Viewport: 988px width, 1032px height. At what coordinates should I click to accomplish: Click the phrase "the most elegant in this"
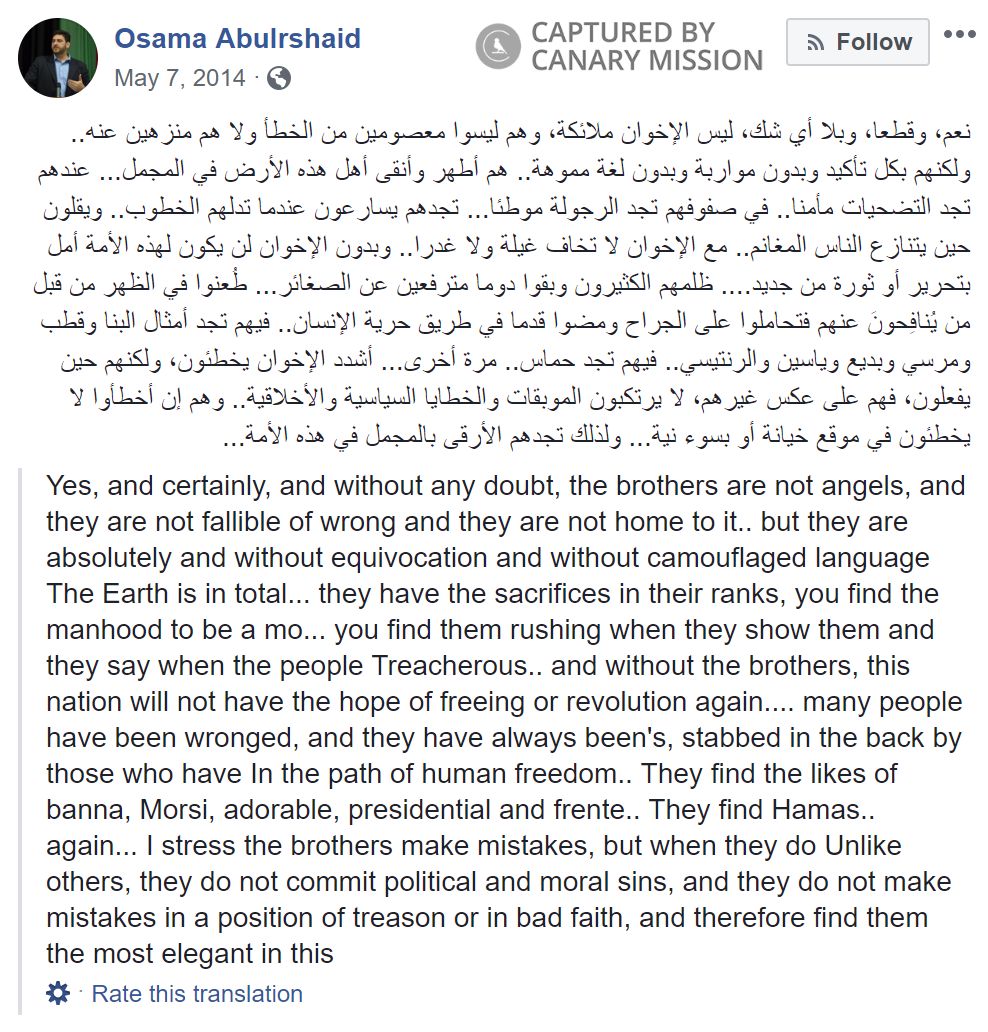189,953
